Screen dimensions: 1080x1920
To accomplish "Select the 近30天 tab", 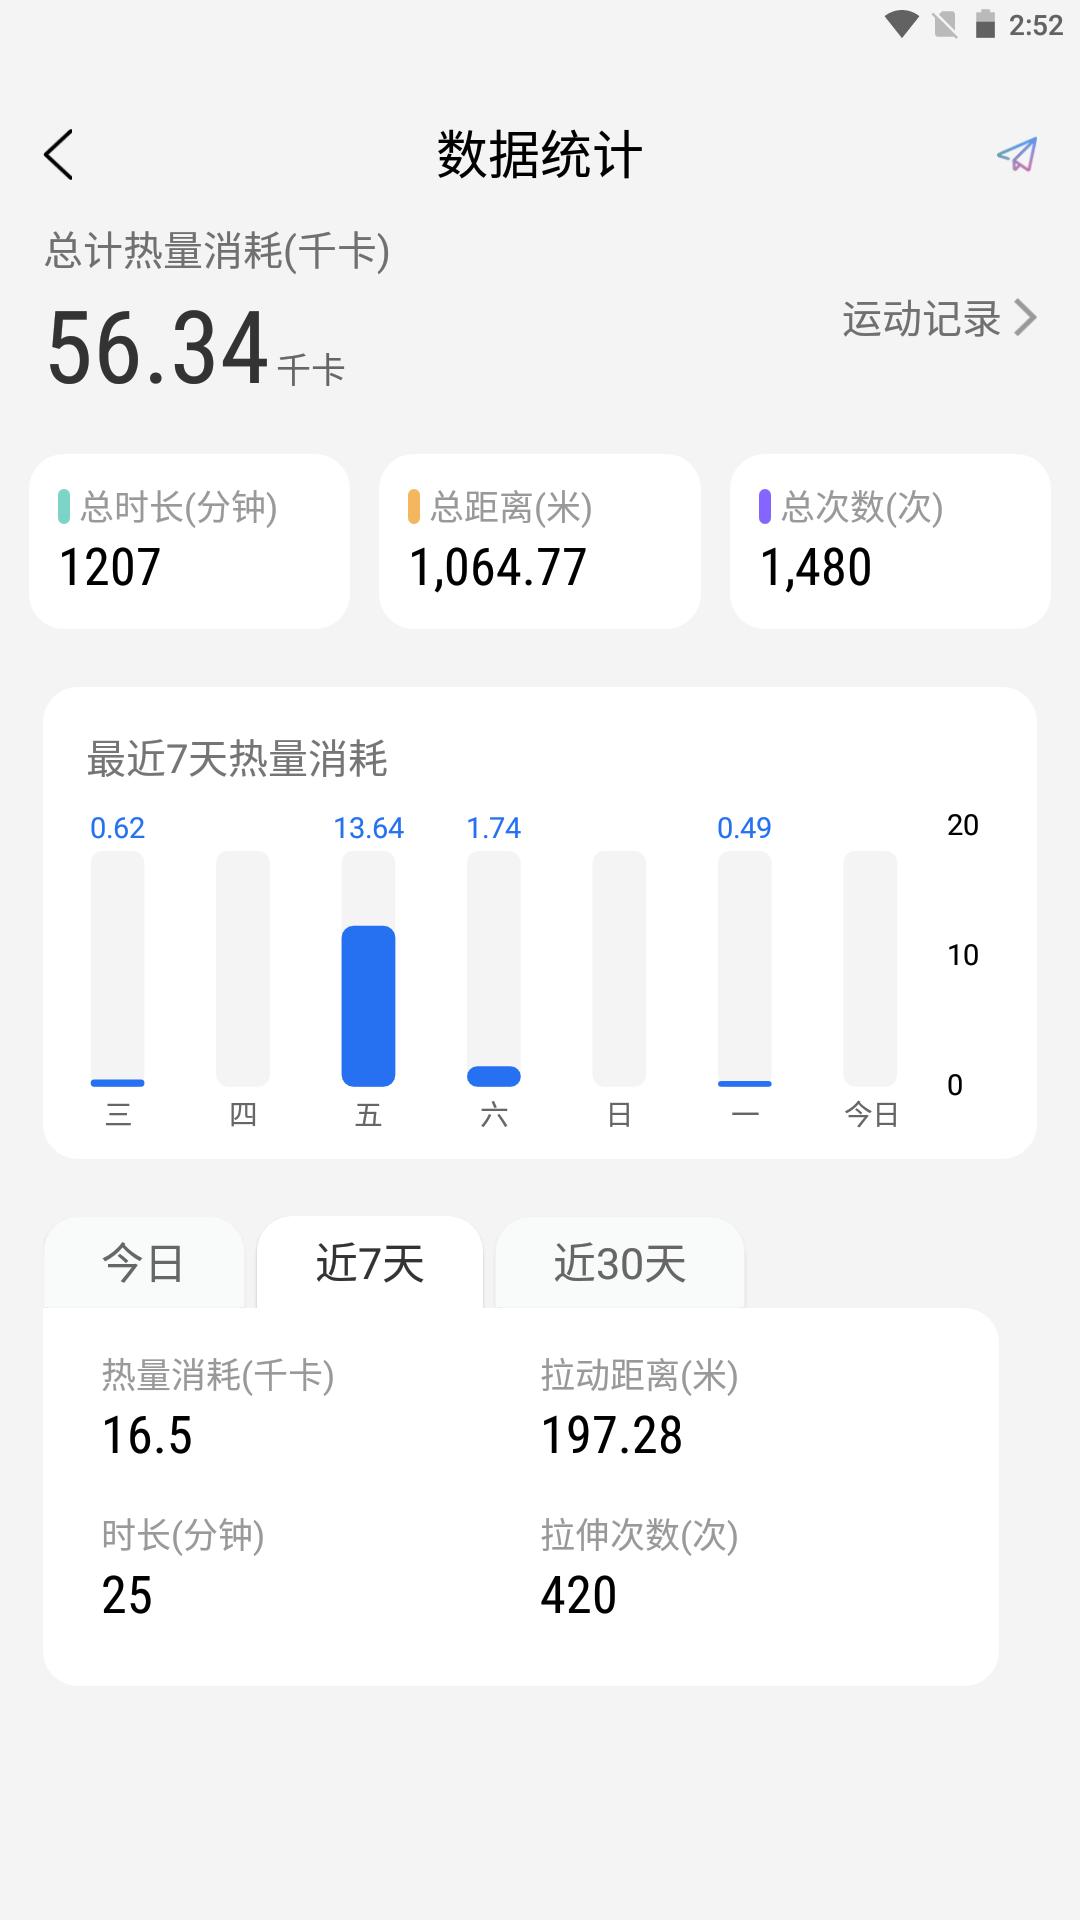I will click(x=620, y=1263).
